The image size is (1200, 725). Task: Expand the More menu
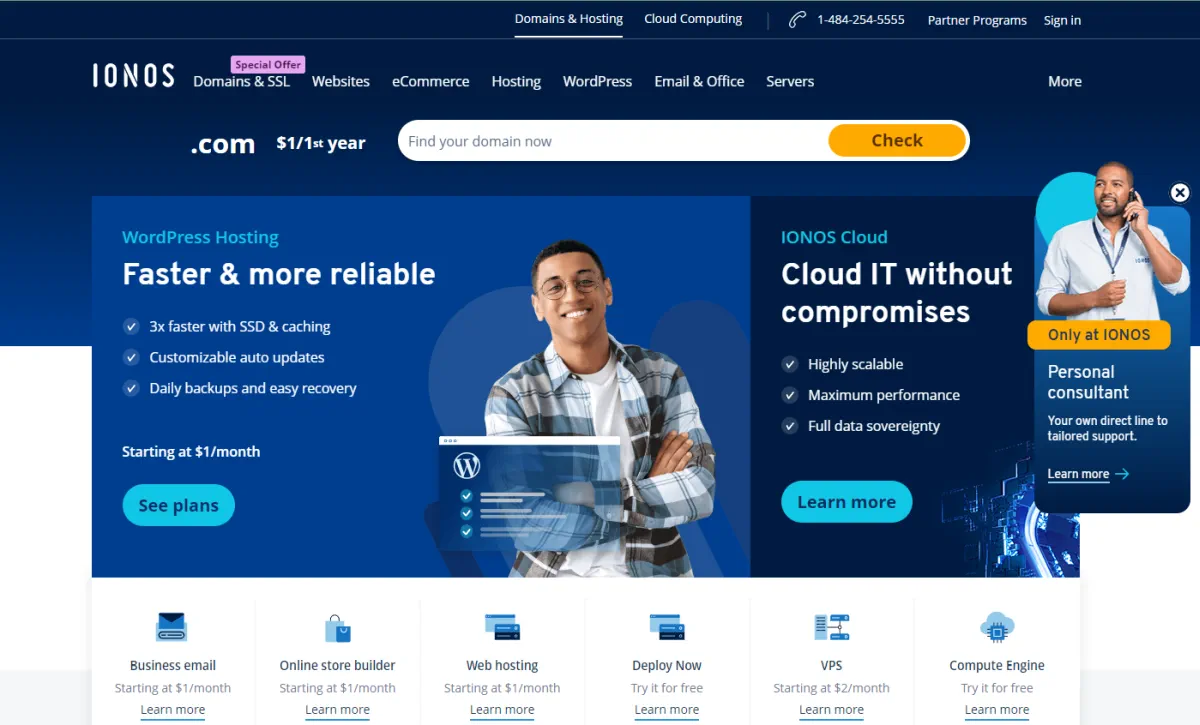pyautogui.click(x=1065, y=81)
